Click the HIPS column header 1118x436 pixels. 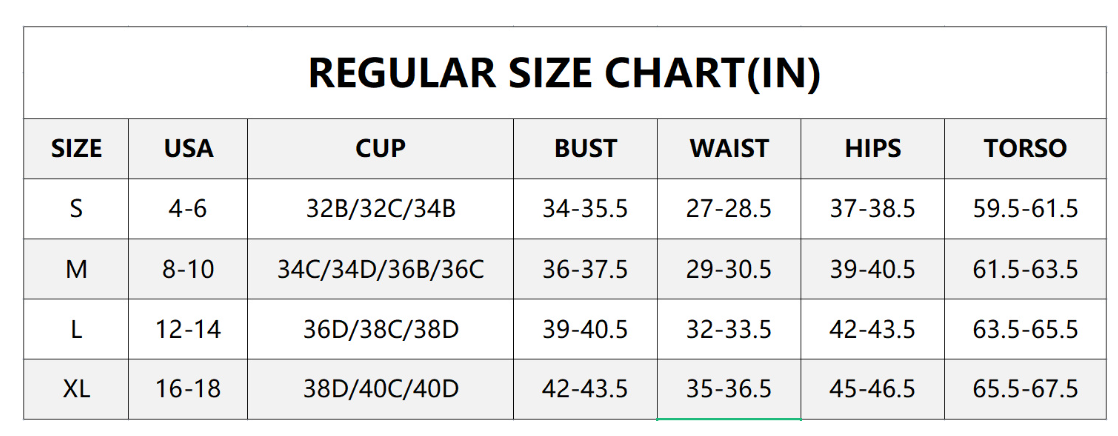pyautogui.click(x=872, y=149)
